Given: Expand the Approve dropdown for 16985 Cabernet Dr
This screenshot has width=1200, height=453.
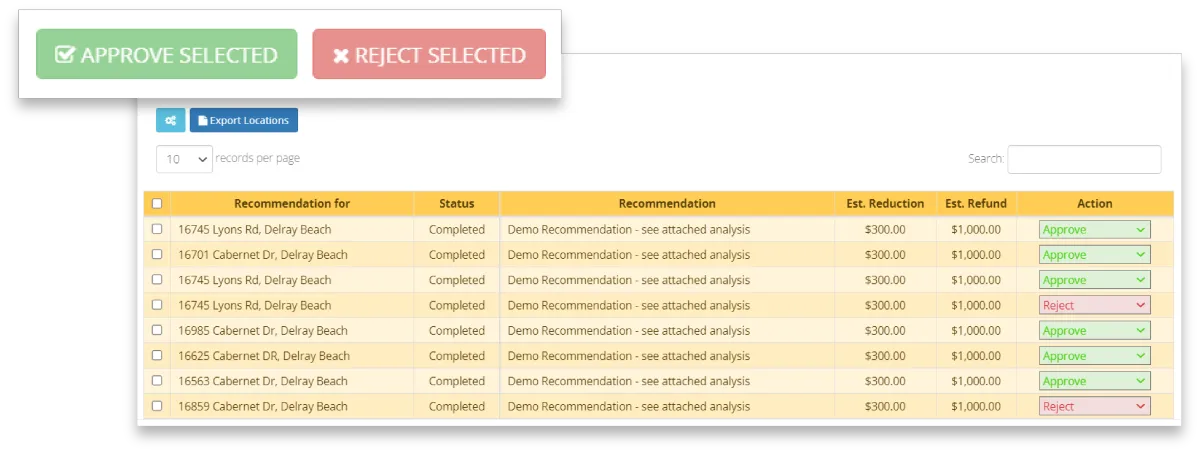Looking at the screenshot, I should coord(1094,331).
